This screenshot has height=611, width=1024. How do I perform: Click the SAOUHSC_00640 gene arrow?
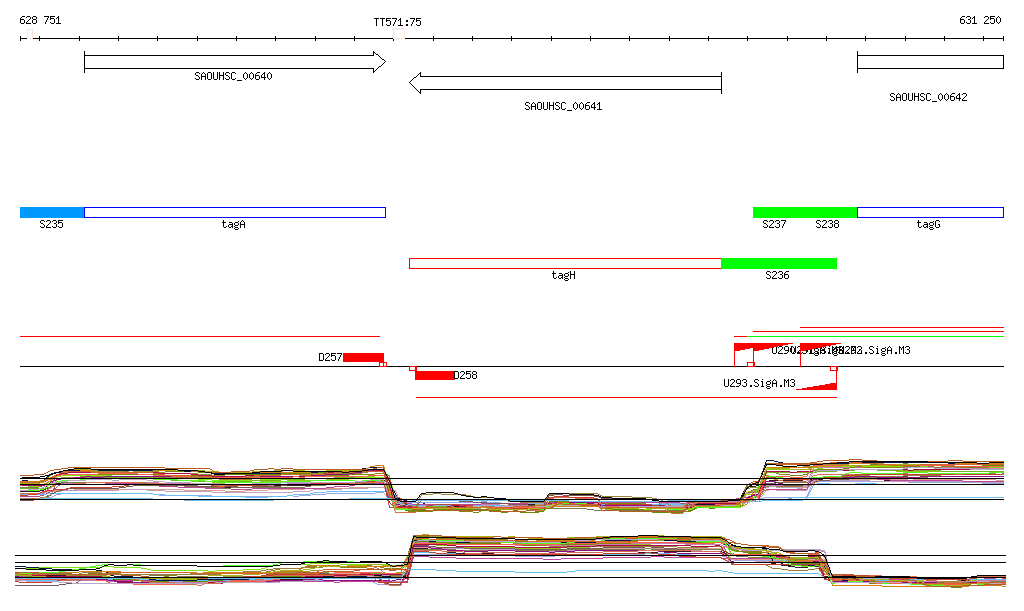[234, 63]
